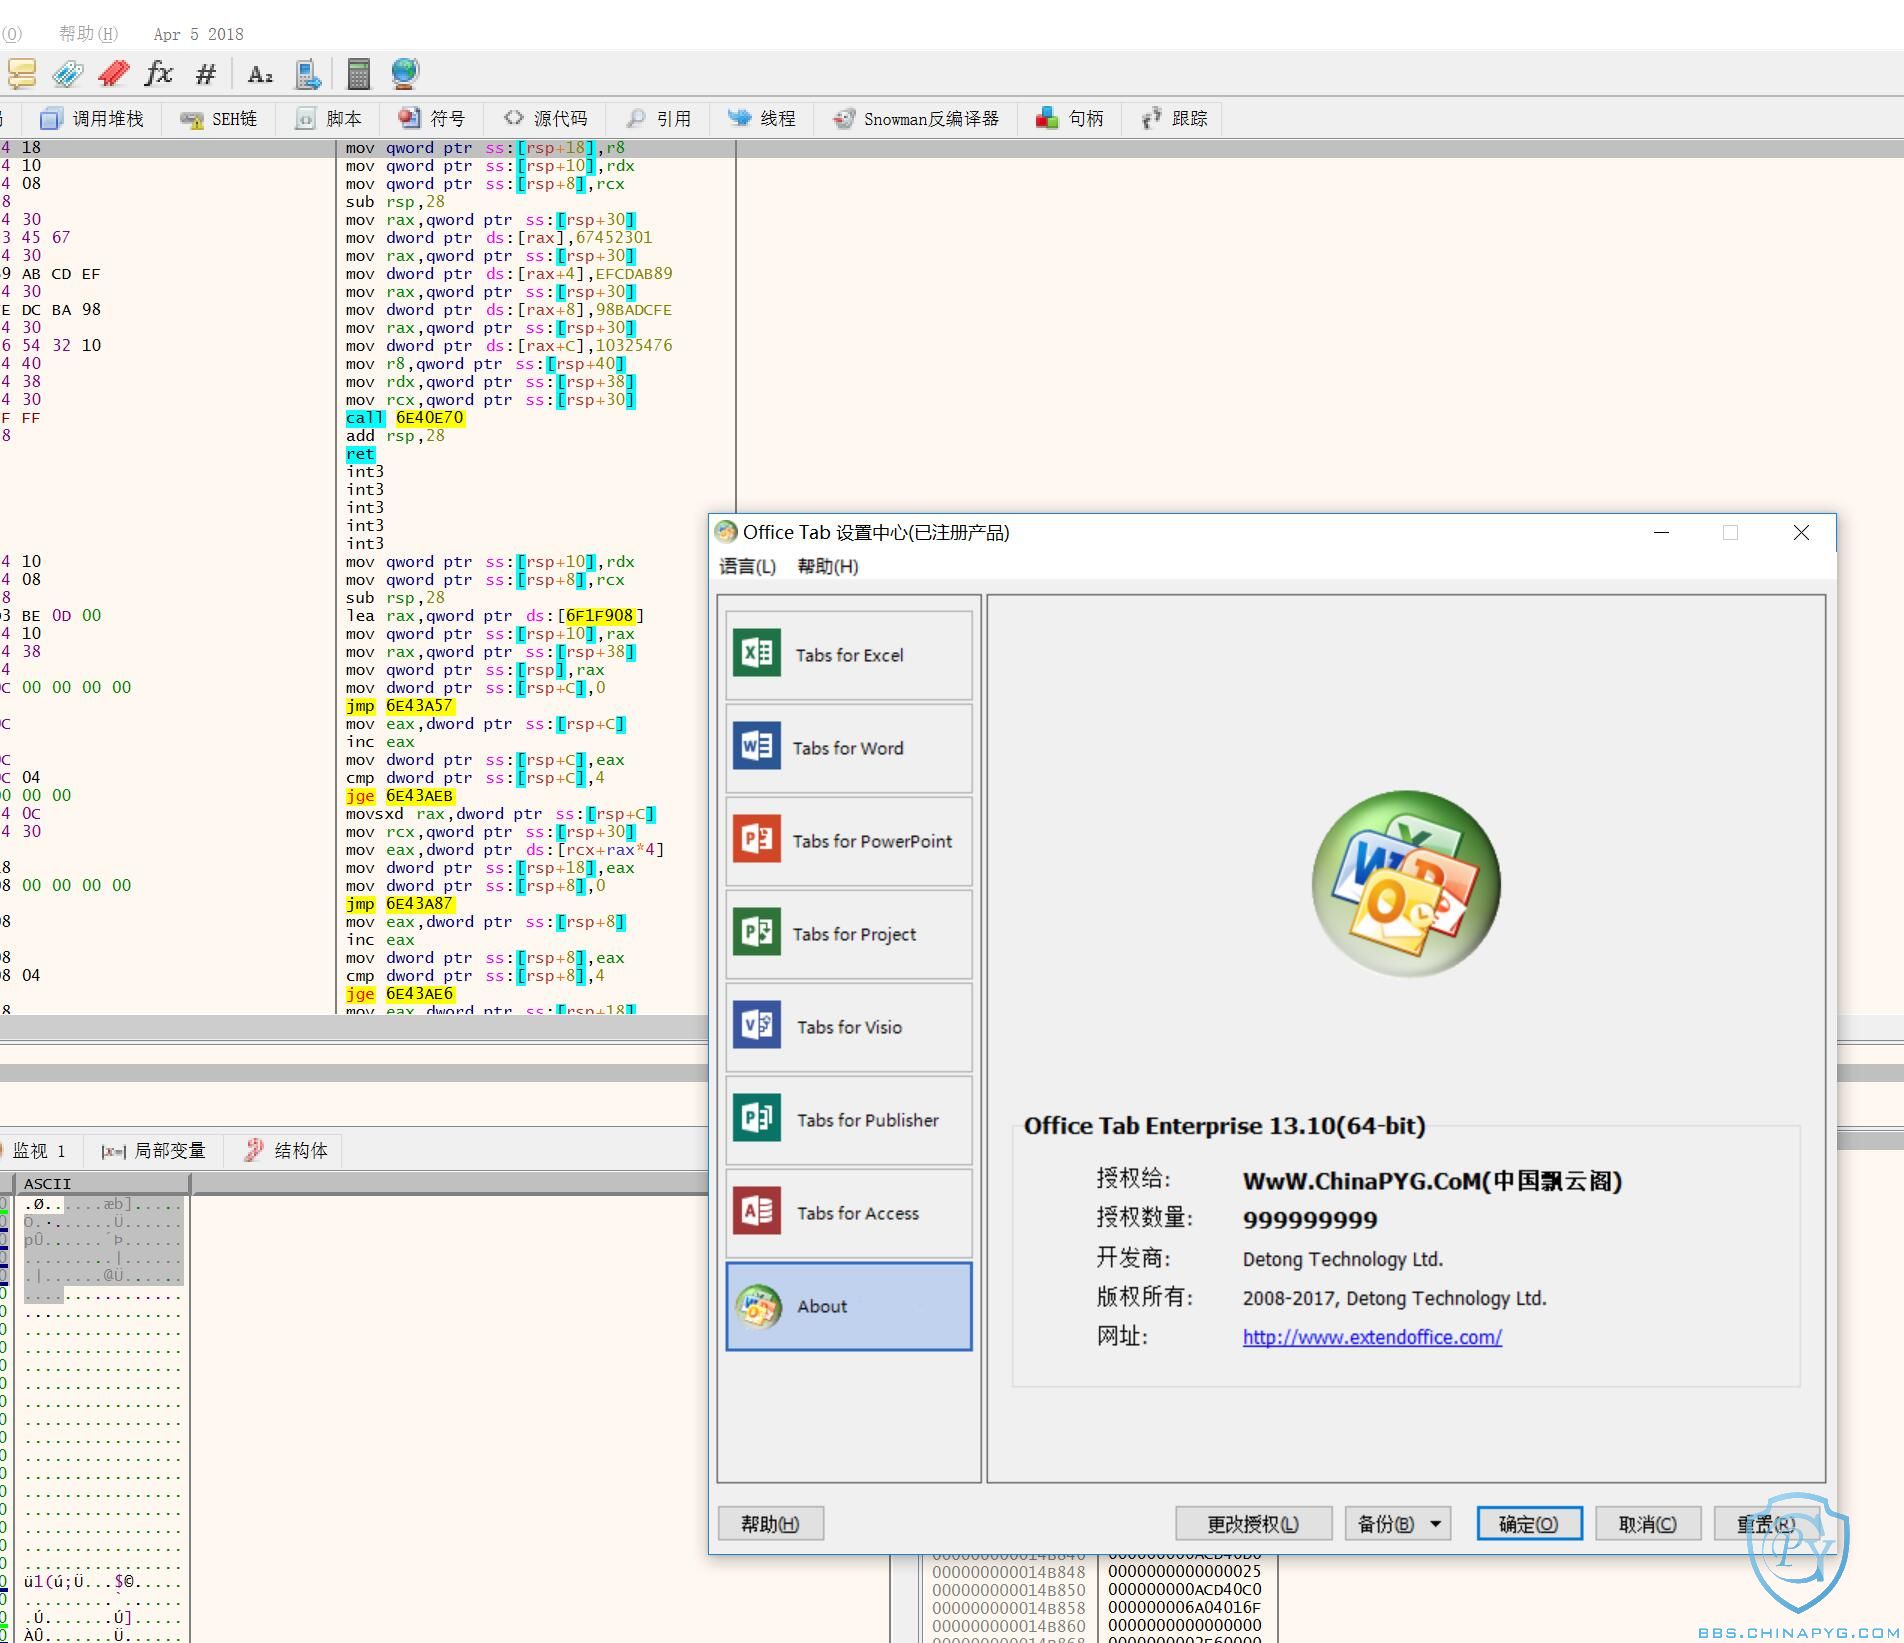The height and width of the screenshot is (1643, 1904).
Task: Click the 确定(O) button
Action: coord(1529,1523)
